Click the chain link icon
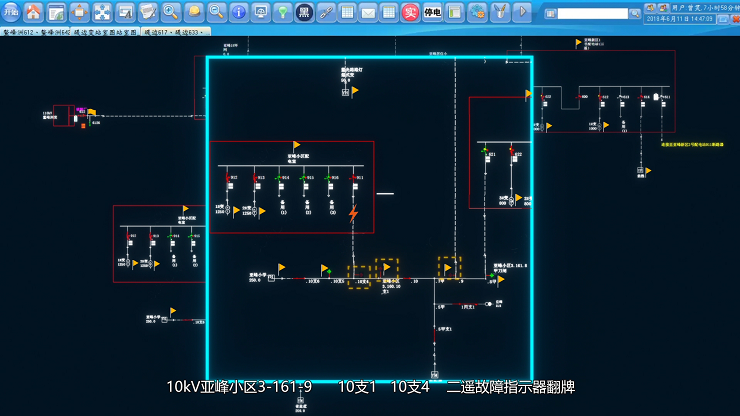 [x=326, y=12]
